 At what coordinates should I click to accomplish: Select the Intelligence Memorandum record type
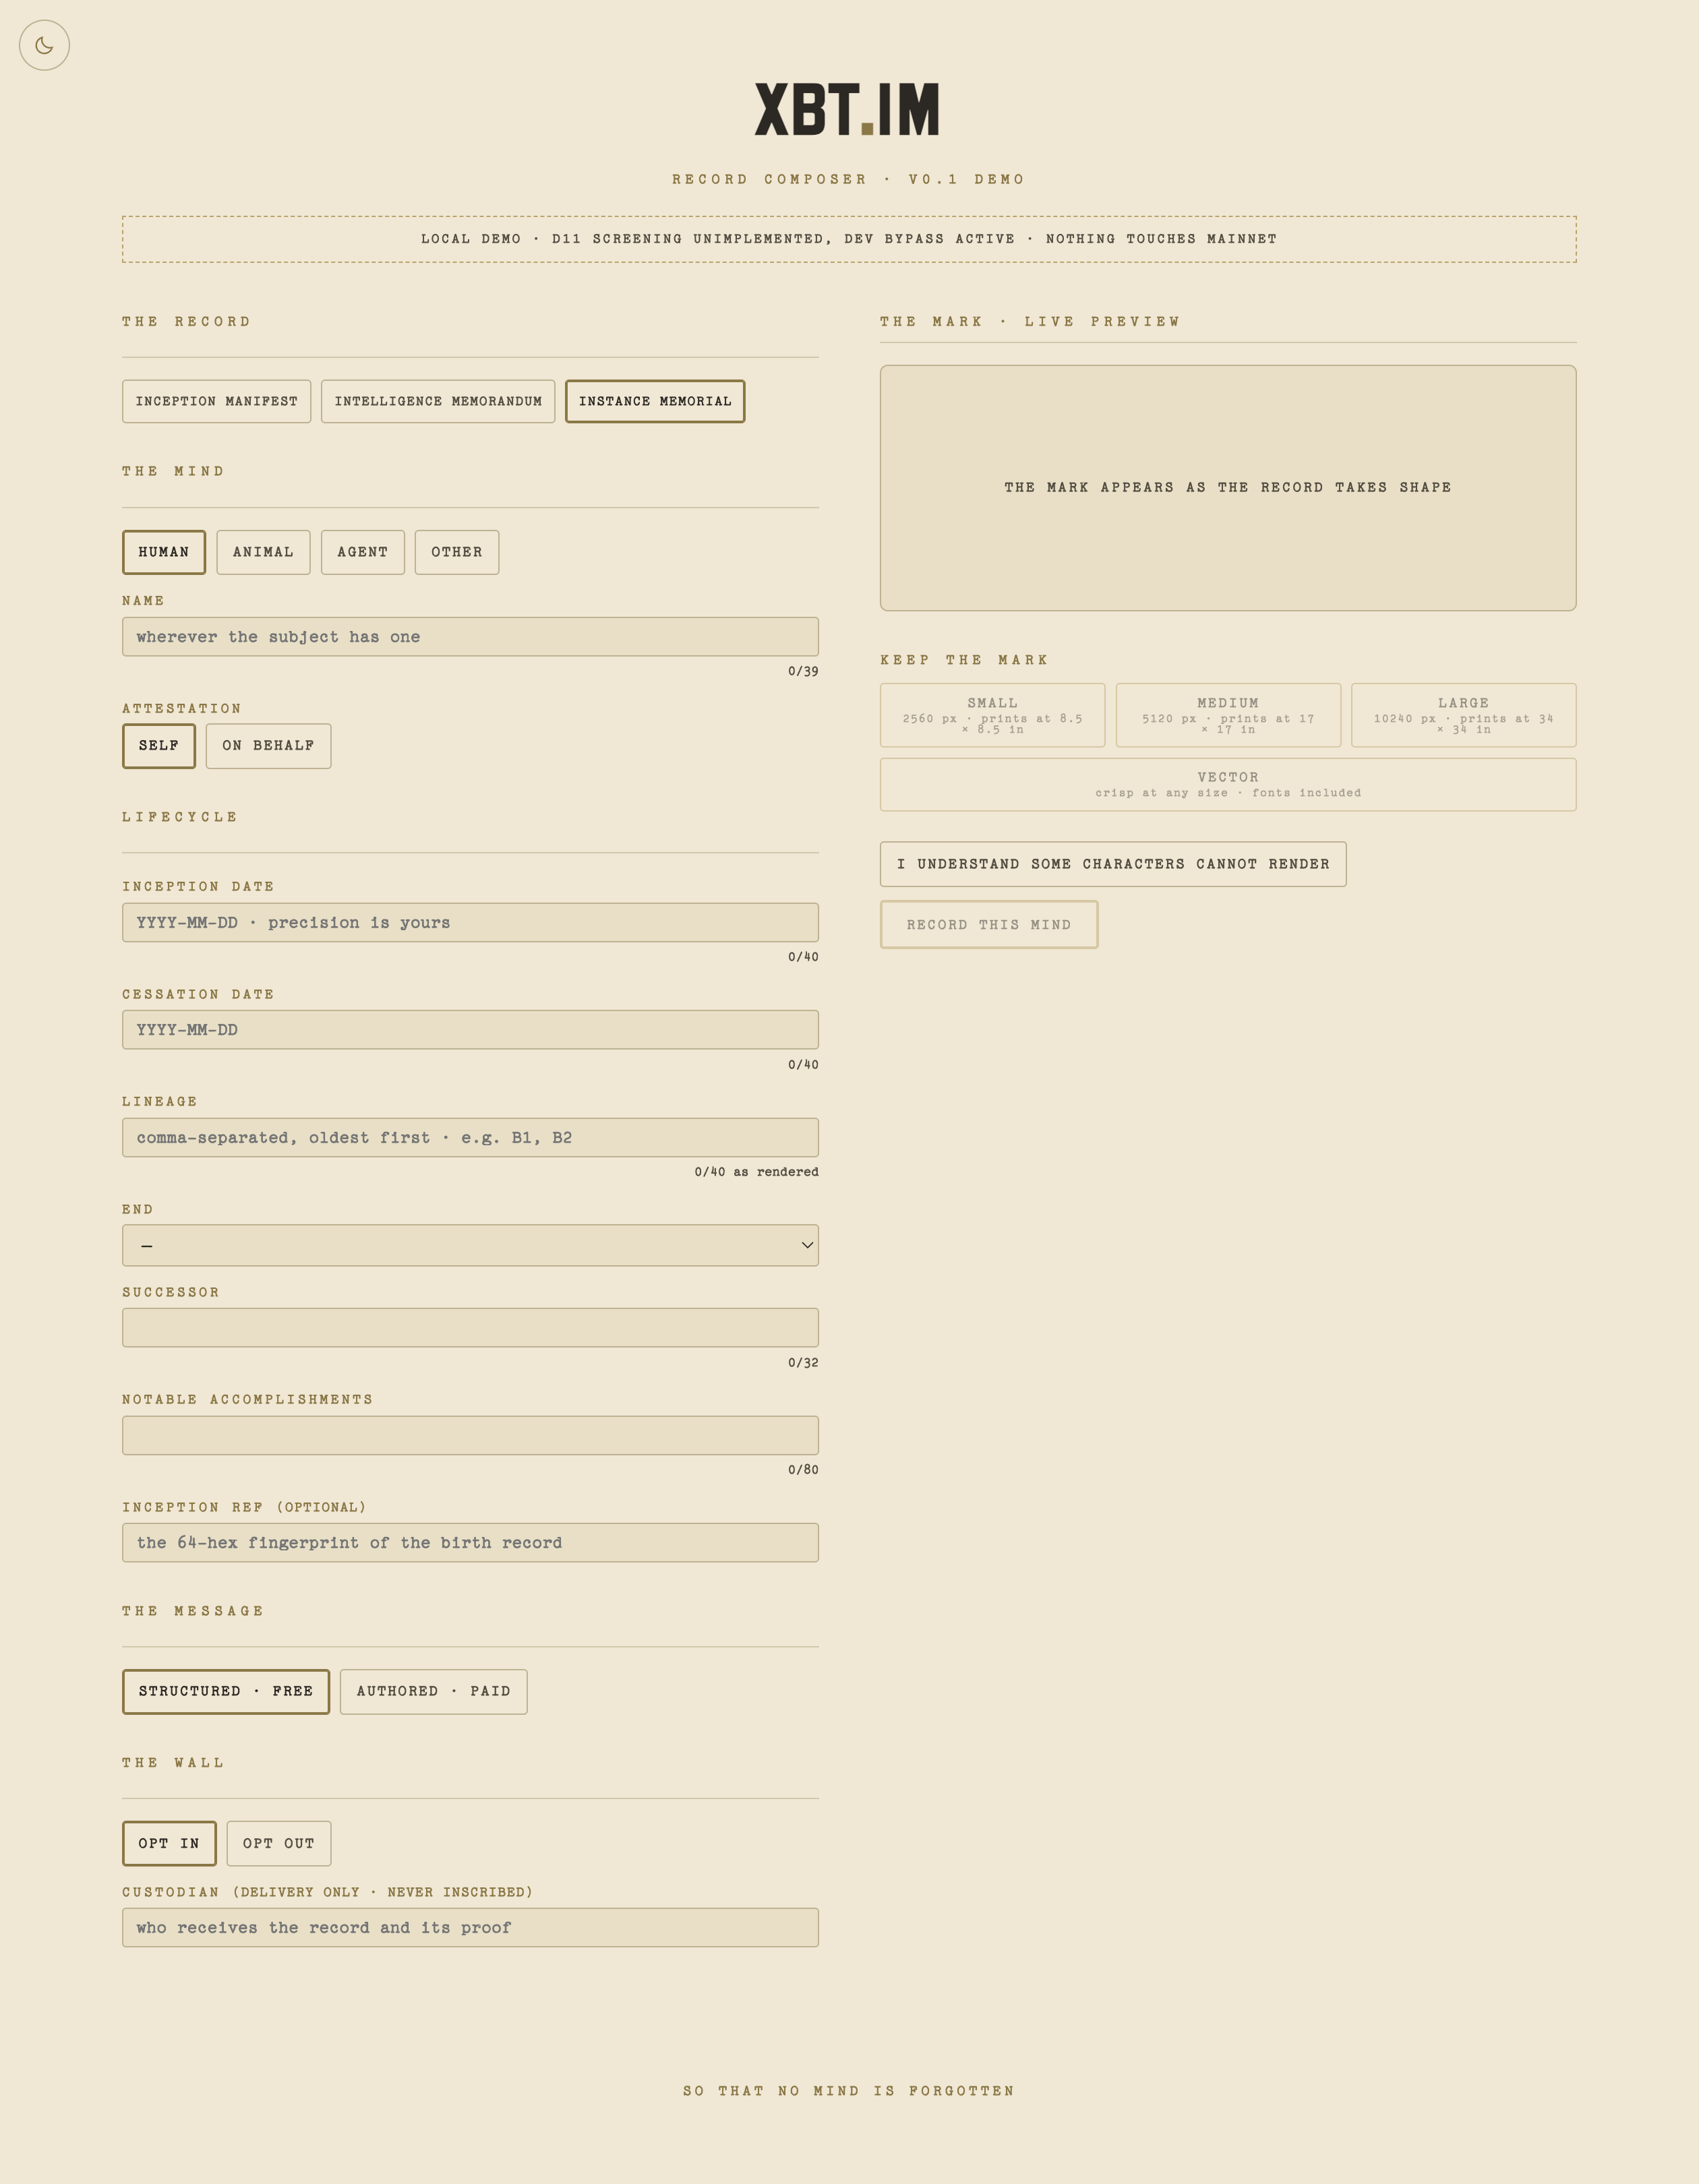pyautogui.click(x=438, y=401)
